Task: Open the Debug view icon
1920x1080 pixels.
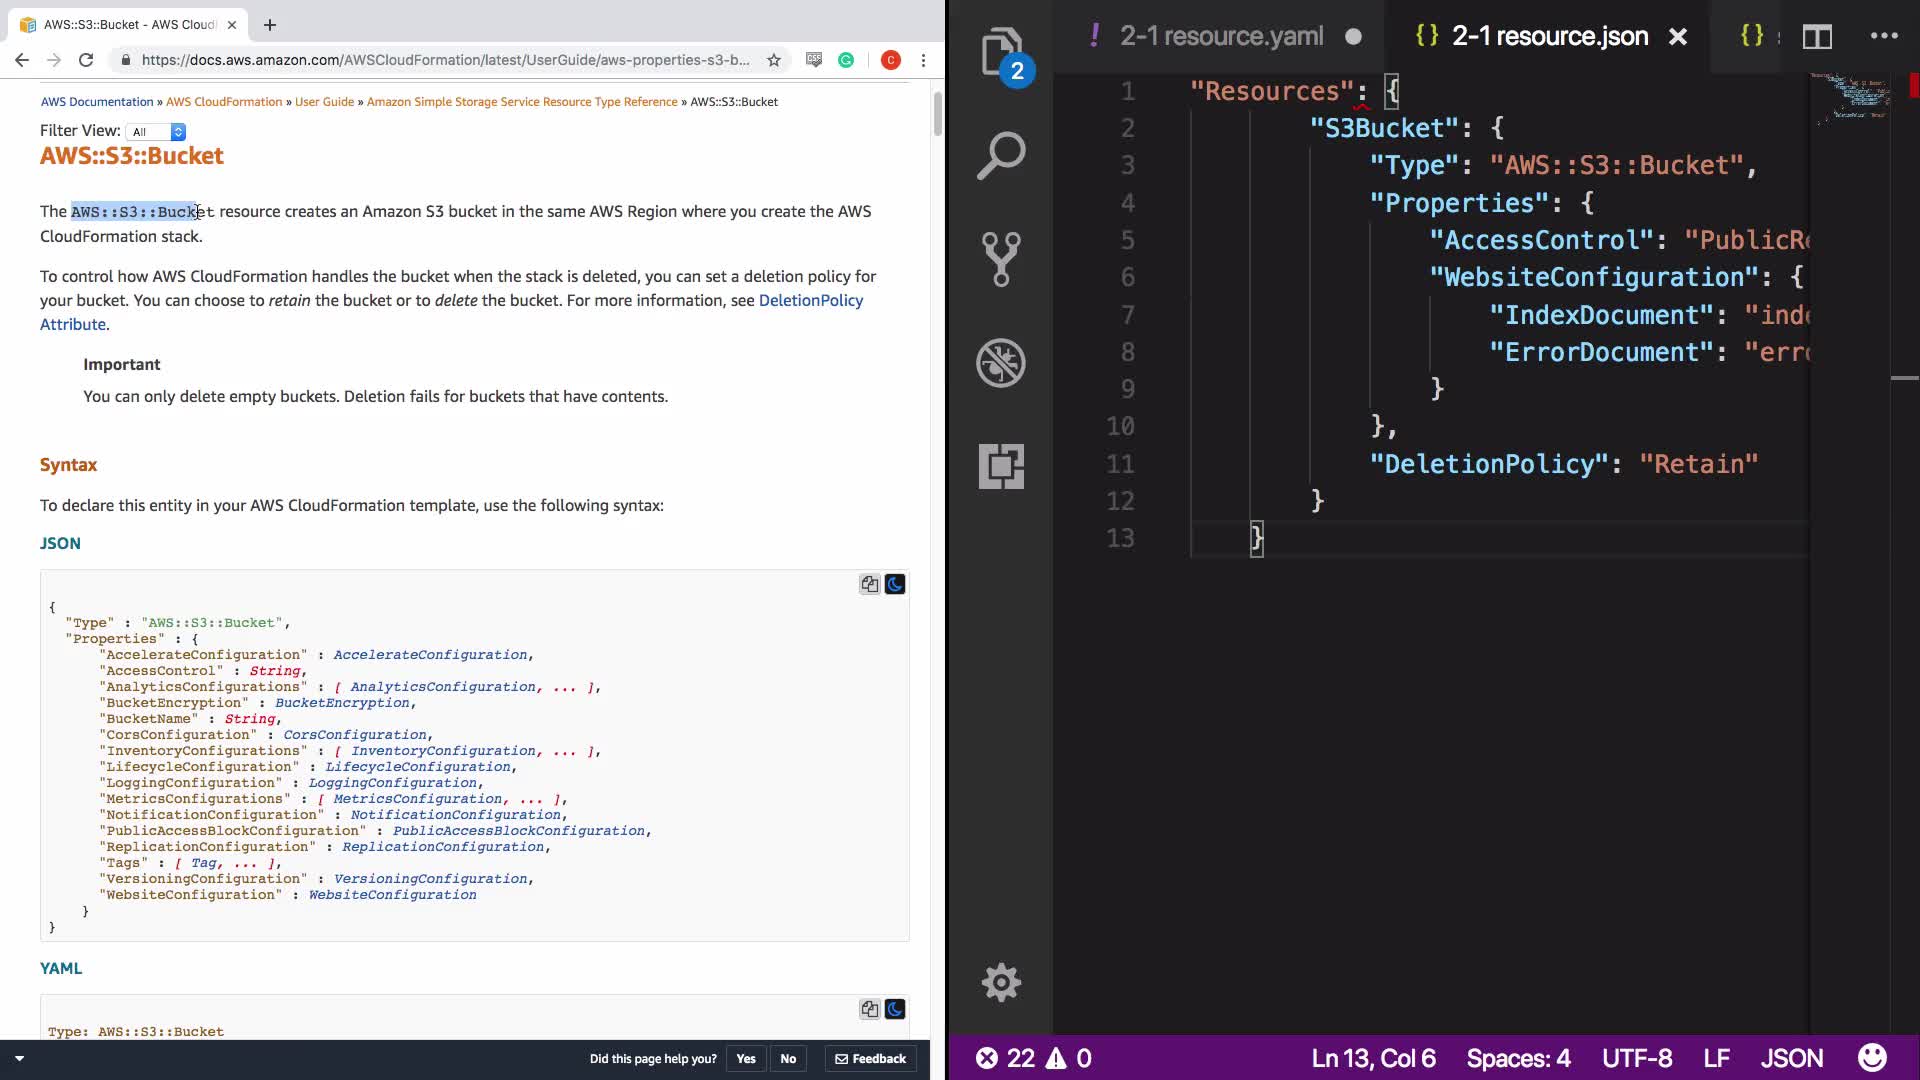Action: coord(1001,363)
